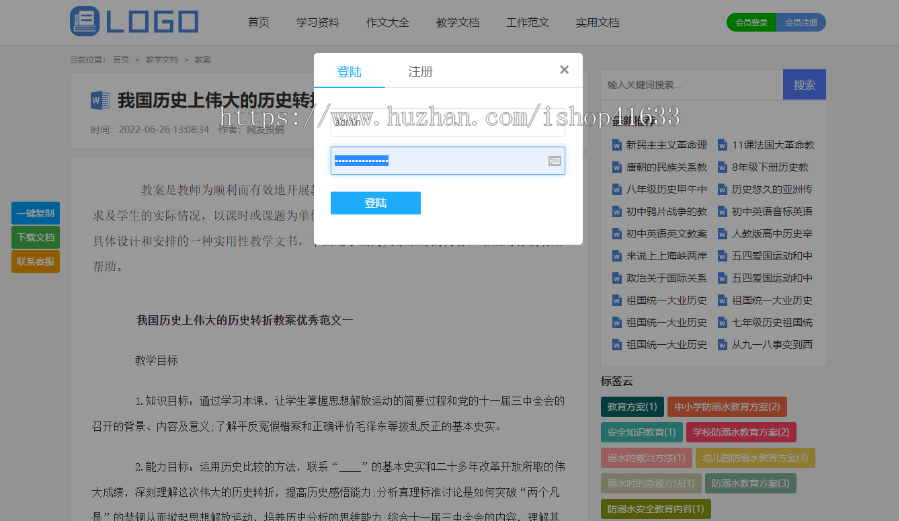Click the blue 登陆 submit button
This screenshot has width=900, height=521.
click(x=375, y=203)
